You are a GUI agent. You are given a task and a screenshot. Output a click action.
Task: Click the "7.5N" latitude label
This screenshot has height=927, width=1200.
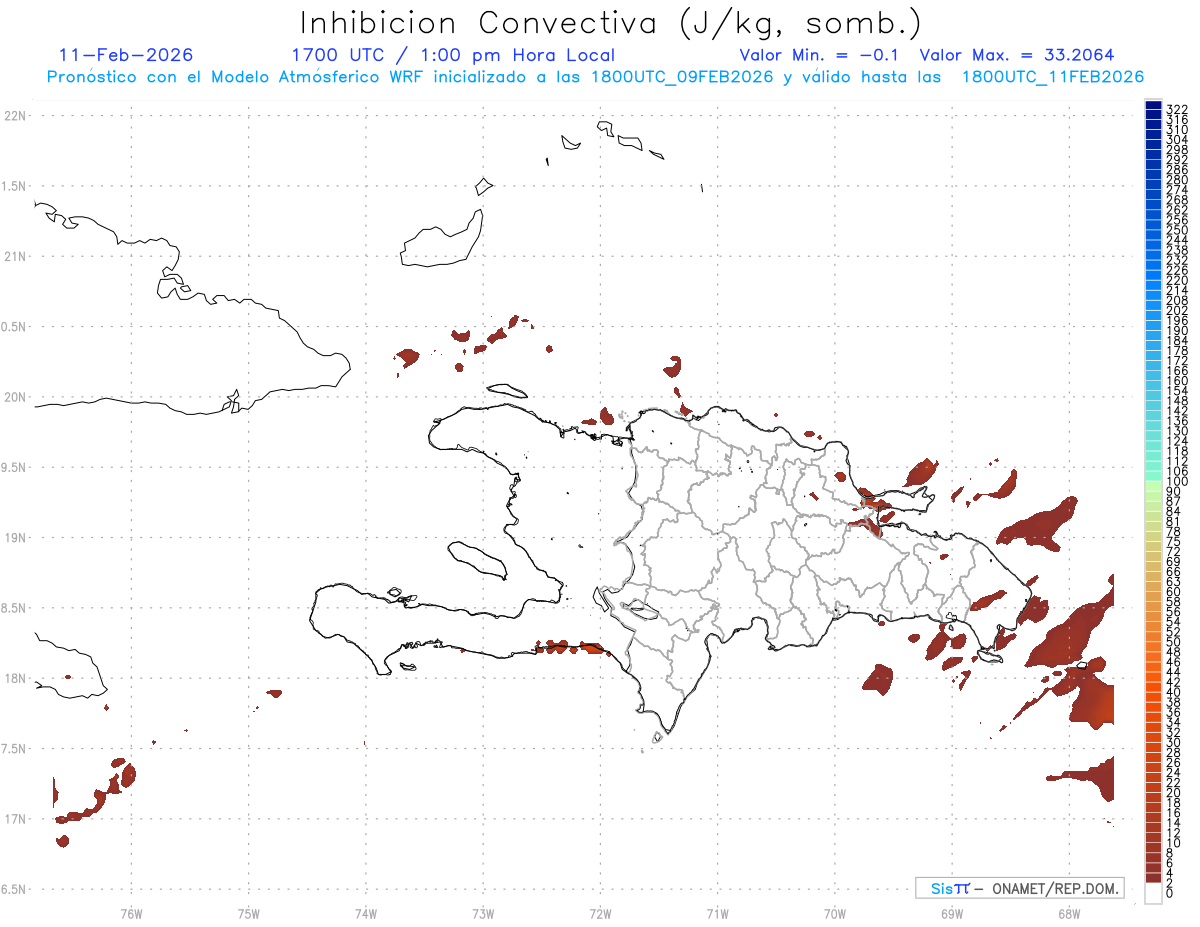14,748
